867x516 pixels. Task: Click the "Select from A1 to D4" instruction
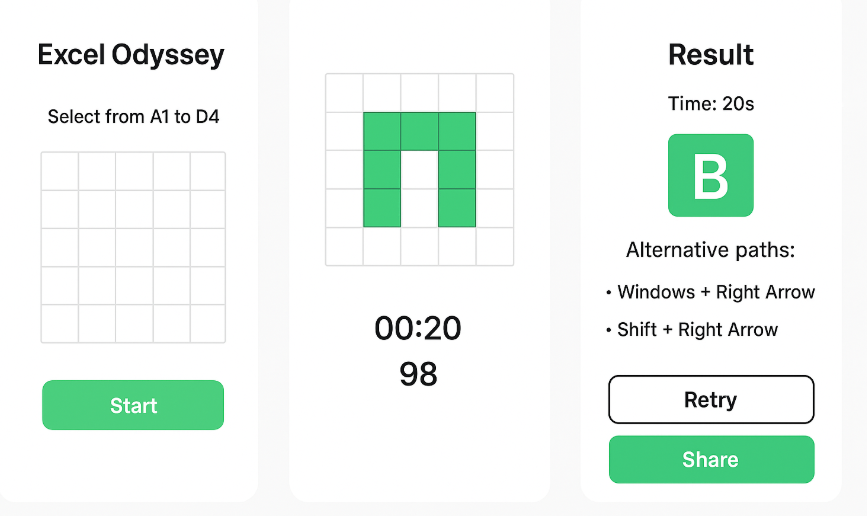(x=134, y=117)
